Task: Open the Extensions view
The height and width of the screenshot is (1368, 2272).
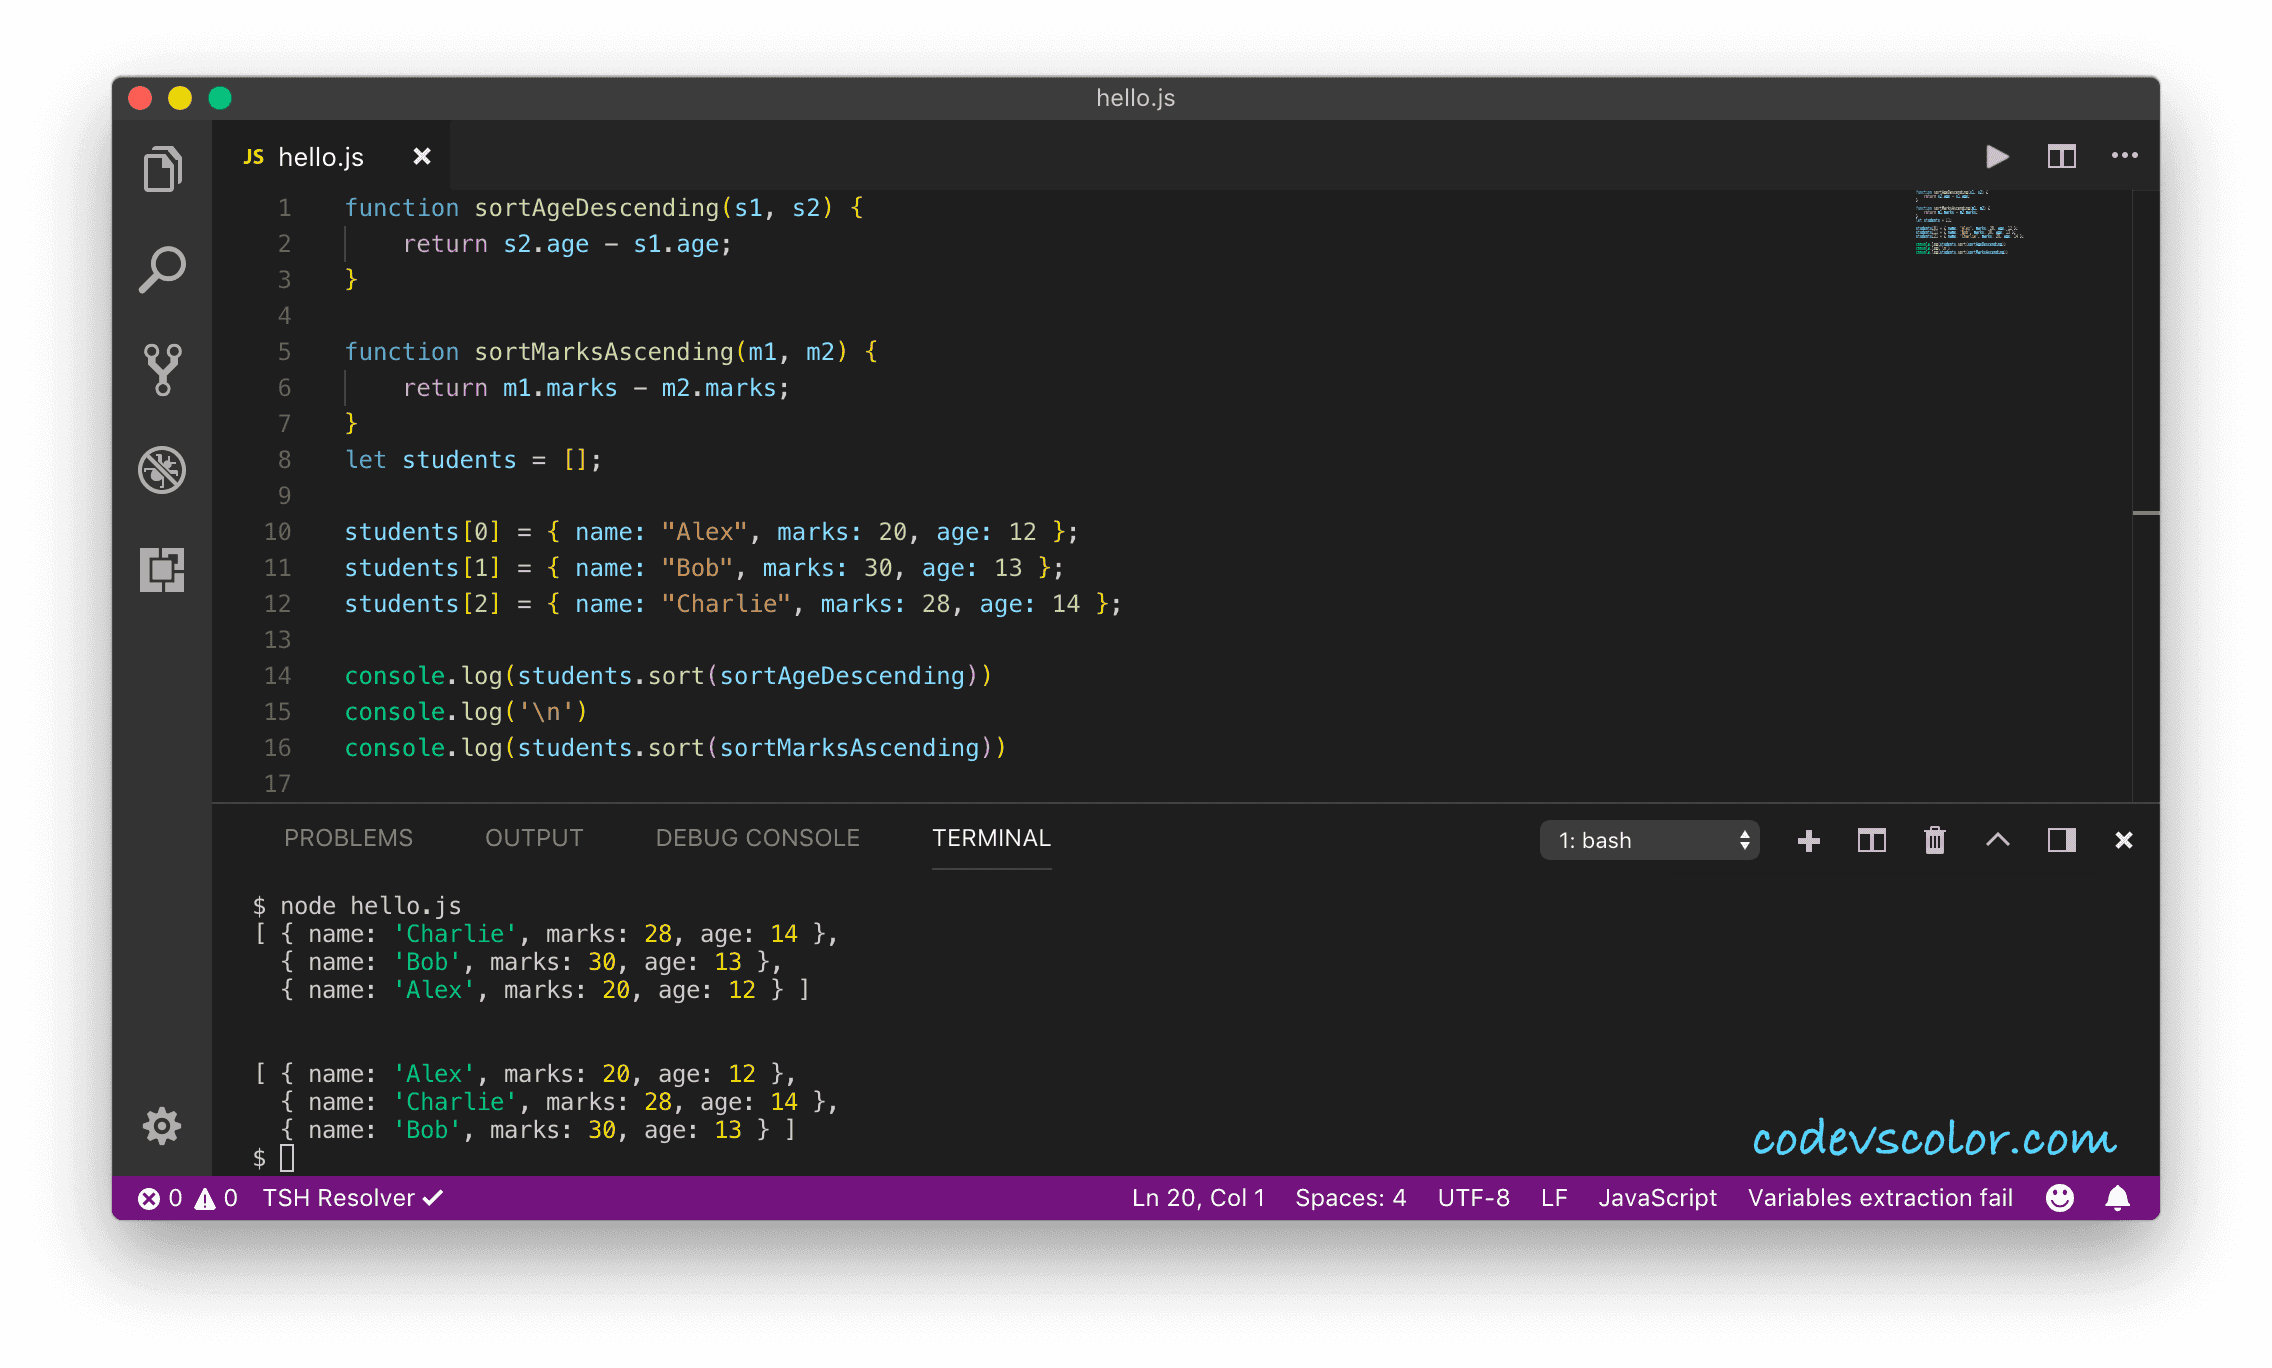Action: click(x=162, y=570)
